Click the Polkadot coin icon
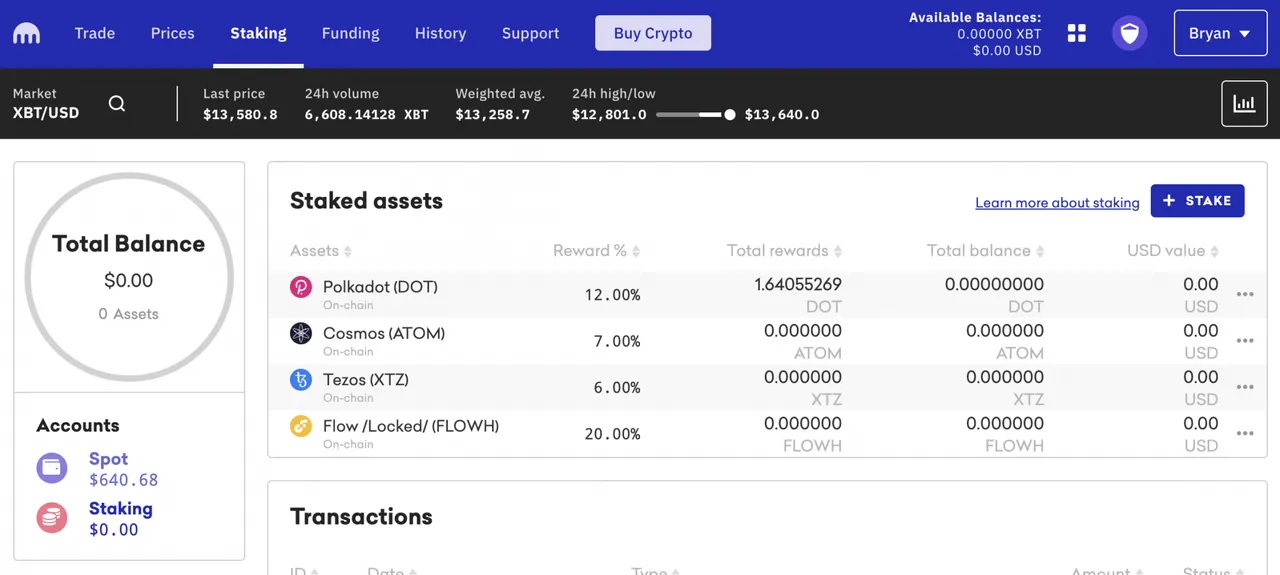Image resolution: width=1280 pixels, height=575 pixels. (301, 287)
